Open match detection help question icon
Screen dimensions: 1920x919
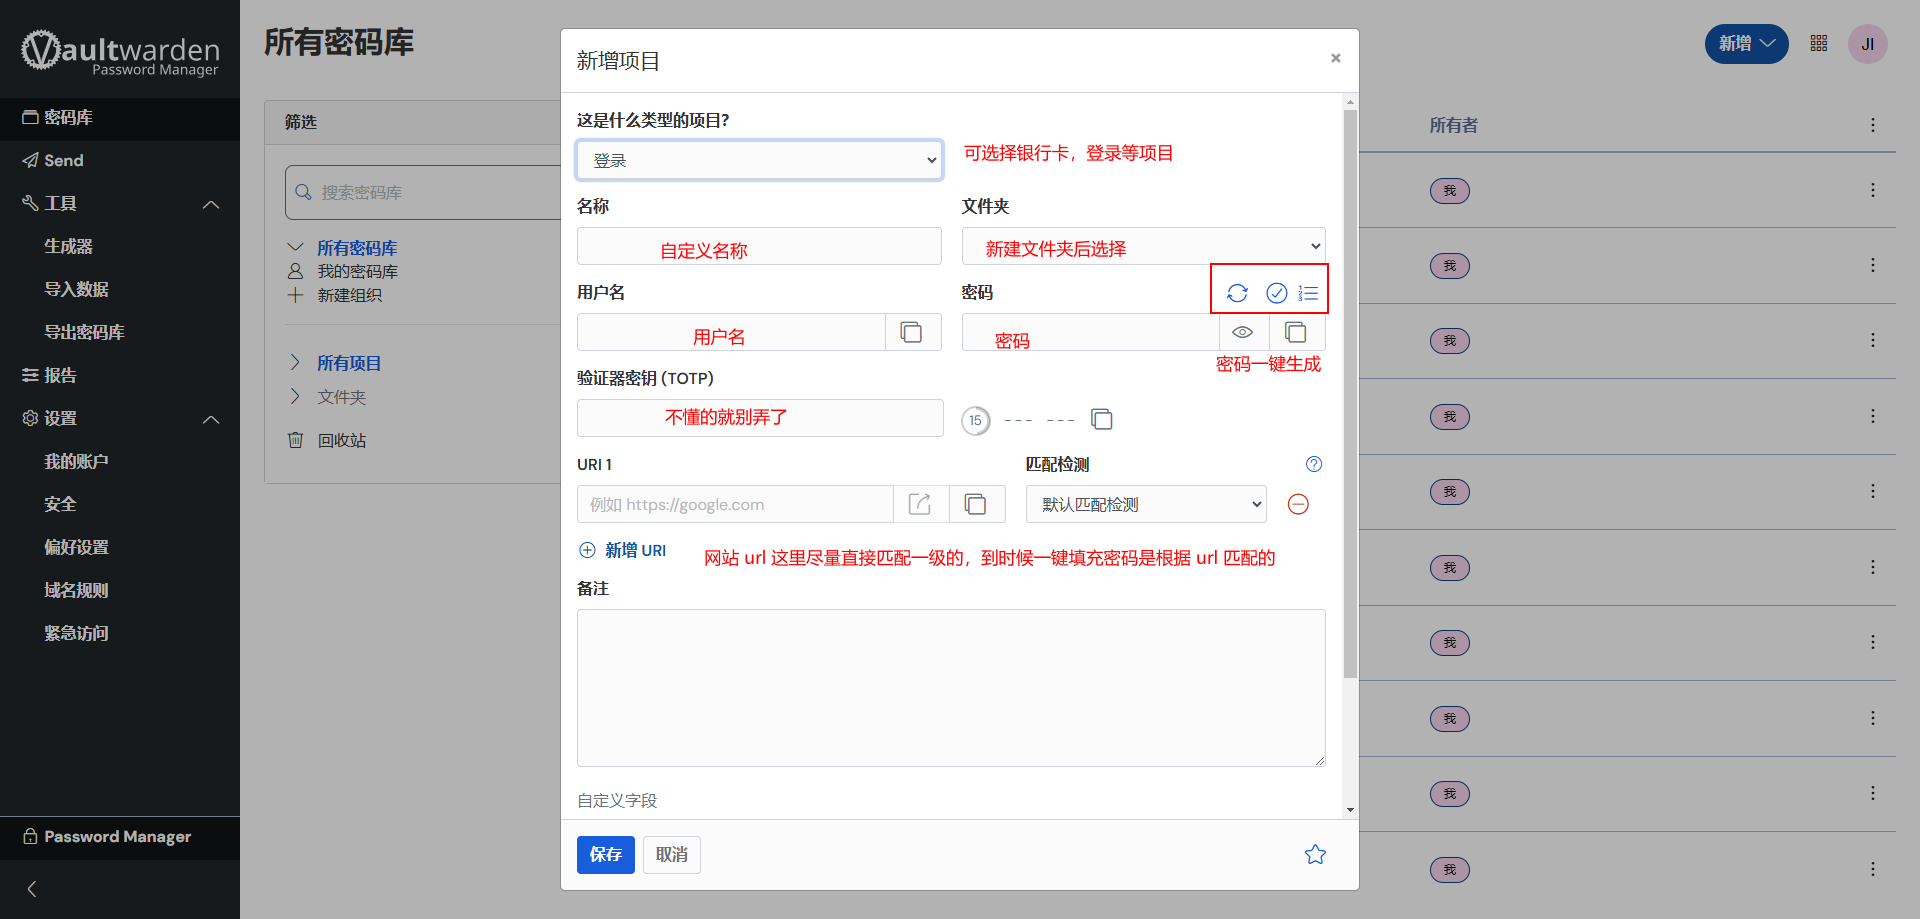(1314, 464)
